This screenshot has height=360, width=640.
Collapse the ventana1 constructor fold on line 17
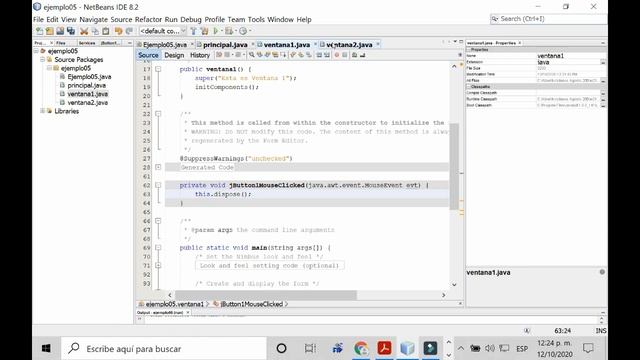[158, 69]
